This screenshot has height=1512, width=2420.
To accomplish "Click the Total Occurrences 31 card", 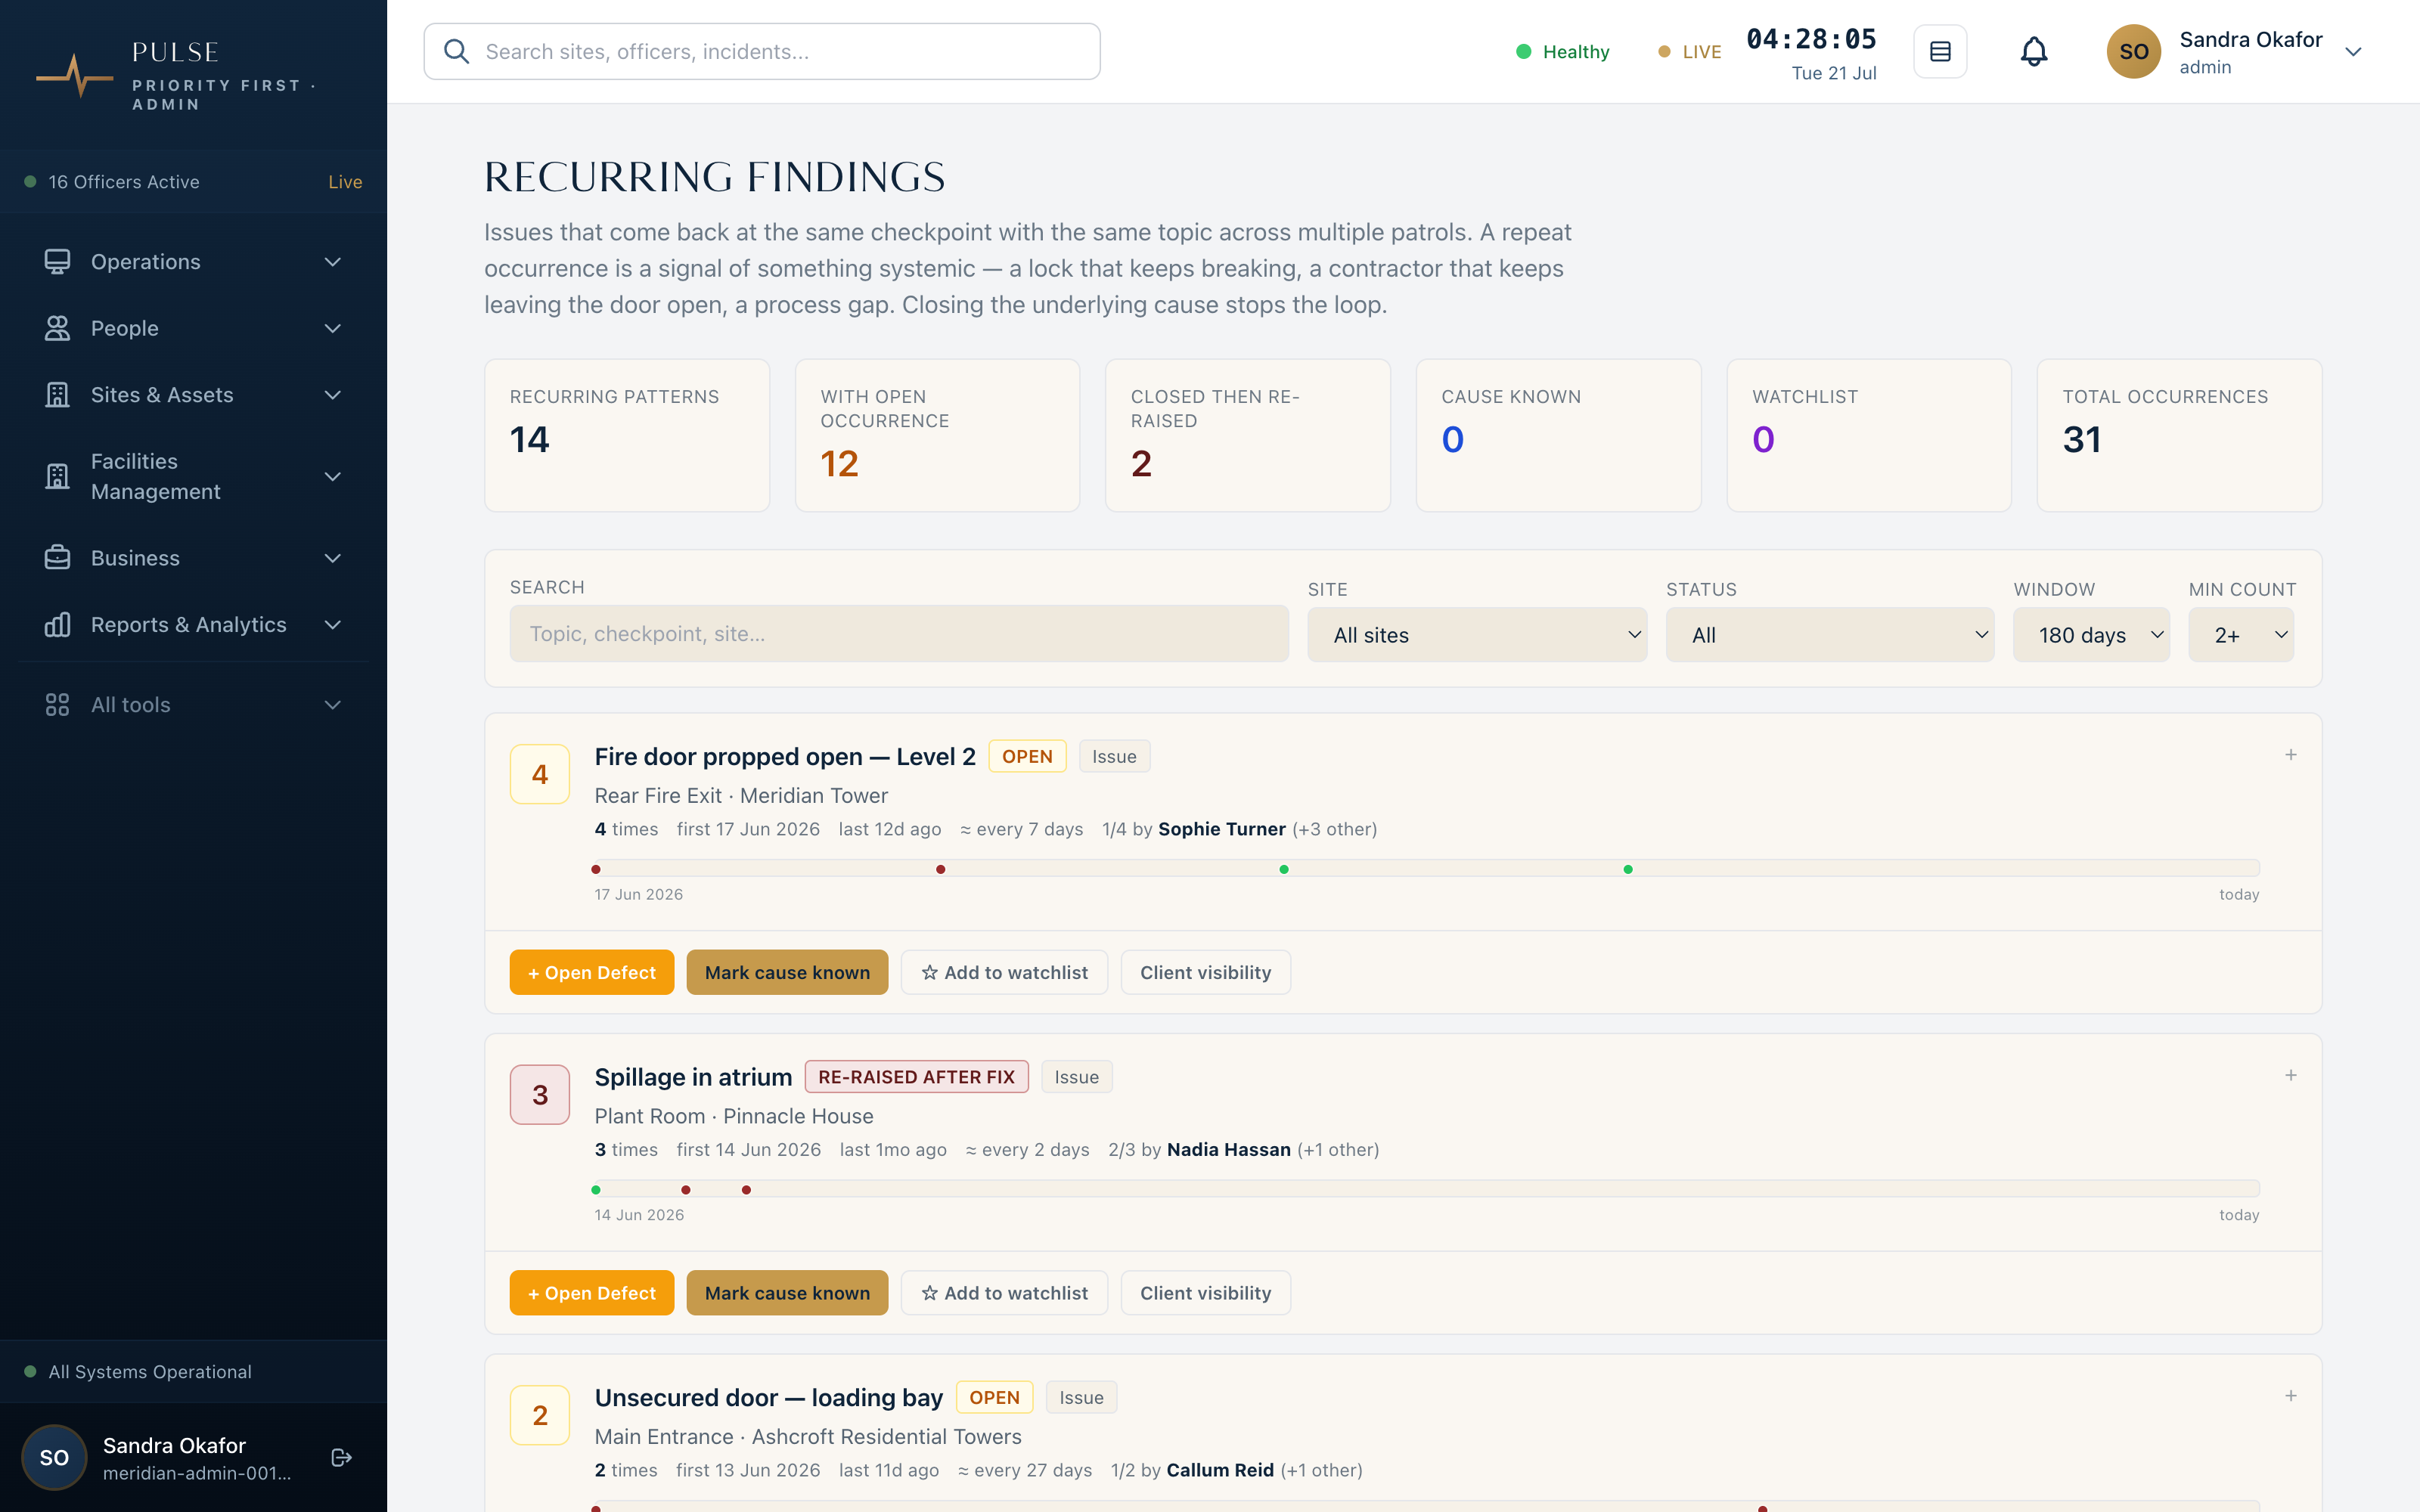I will coord(2179,435).
